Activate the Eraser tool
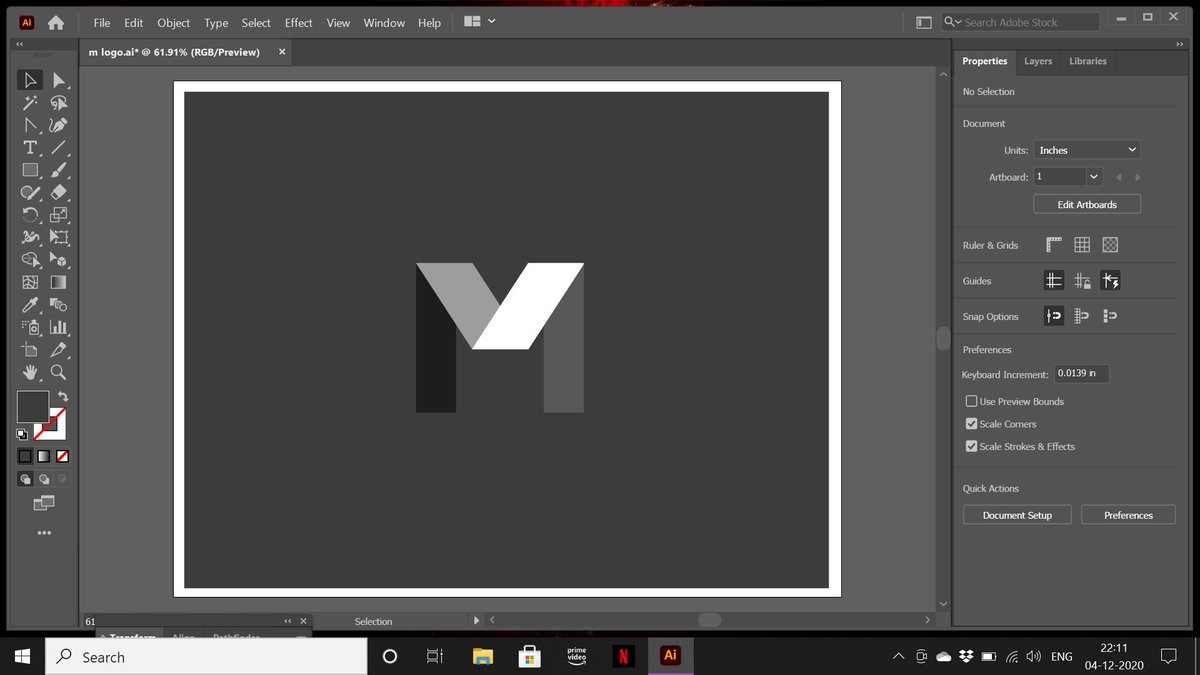Image resolution: width=1200 pixels, height=675 pixels. pyautogui.click(x=59, y=192)
